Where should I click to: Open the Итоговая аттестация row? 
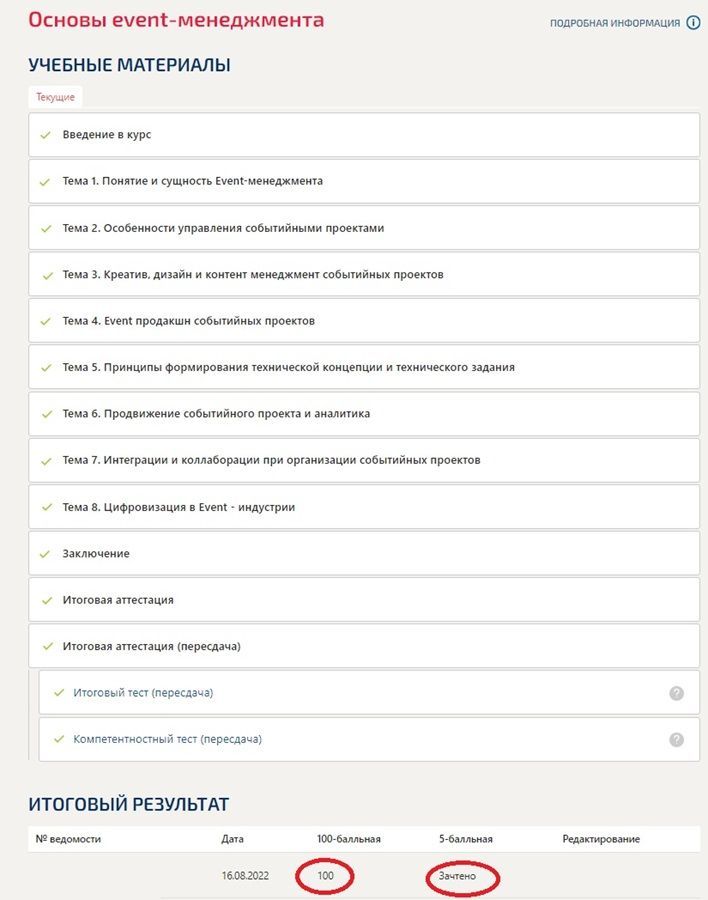pos(364,600)
